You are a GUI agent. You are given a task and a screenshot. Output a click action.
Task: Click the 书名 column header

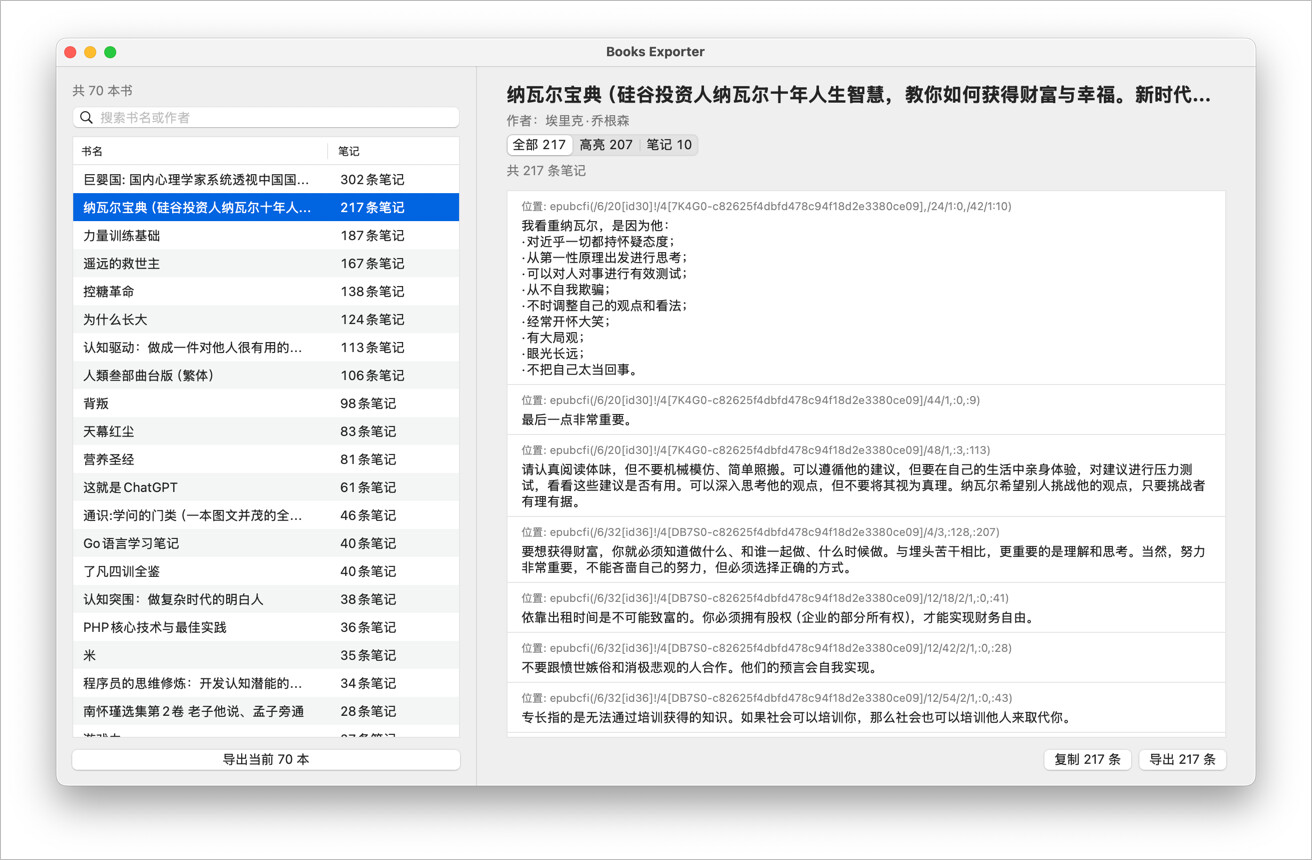200,151
